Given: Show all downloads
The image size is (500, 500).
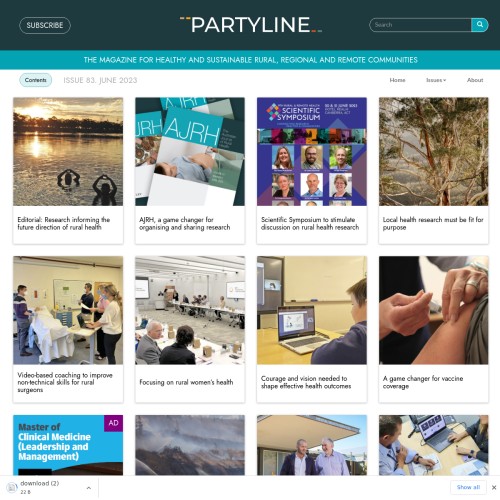Looking at the screenshot, I should click(468, 487).
